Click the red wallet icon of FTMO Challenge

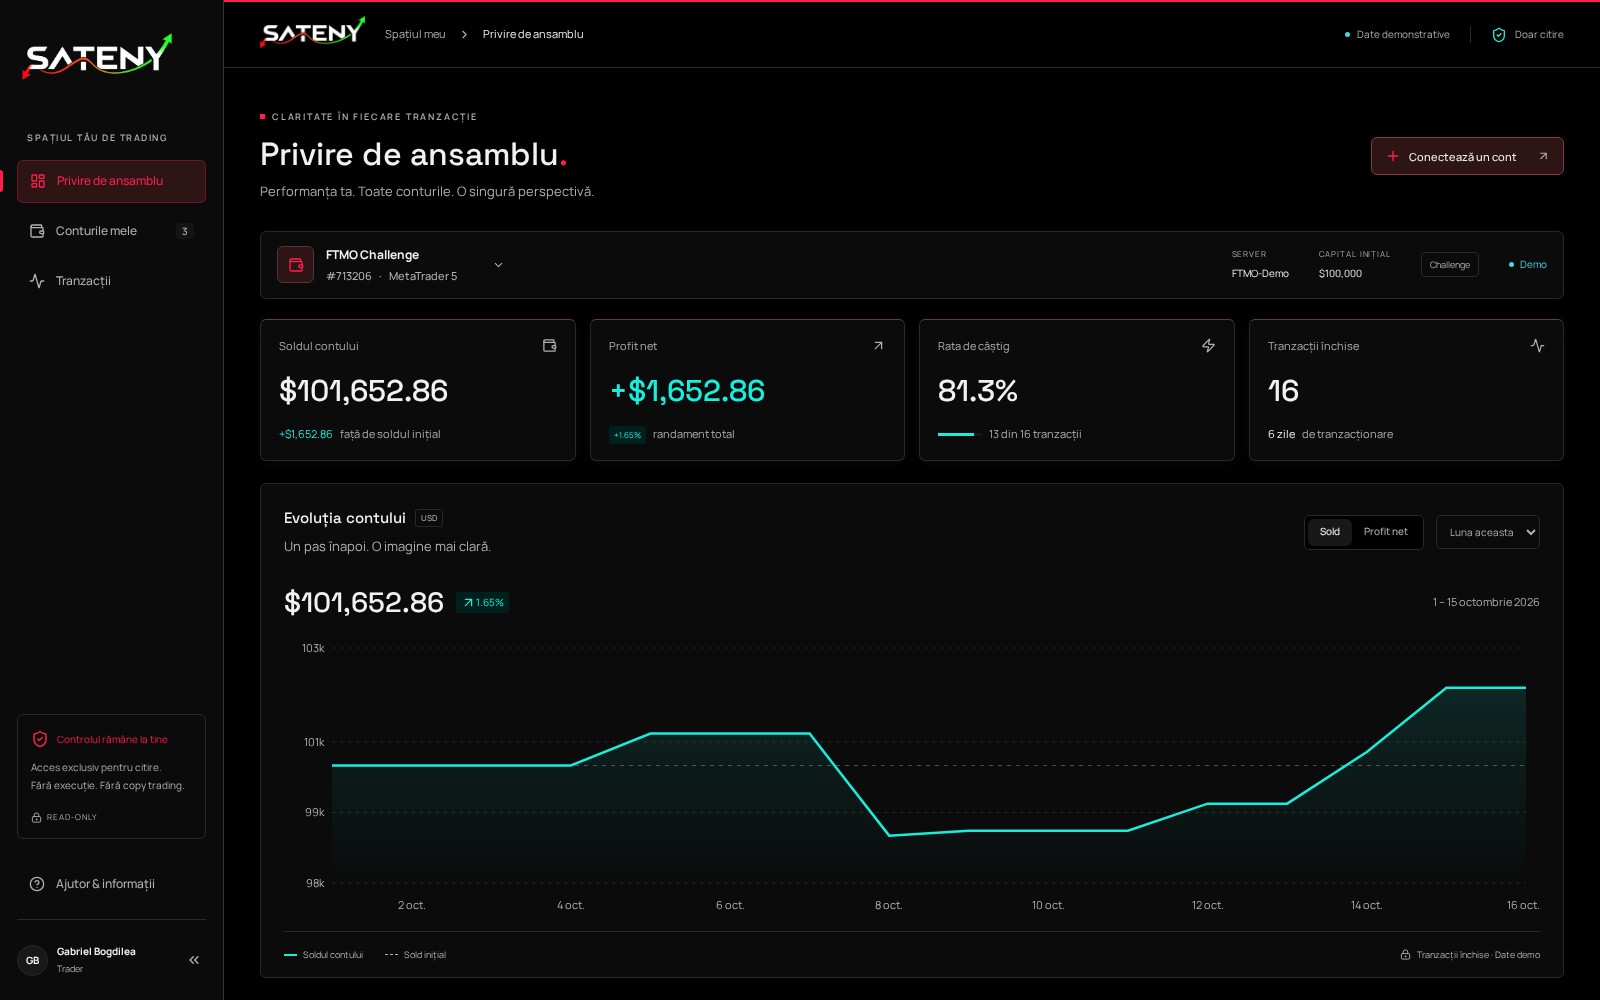296,265
